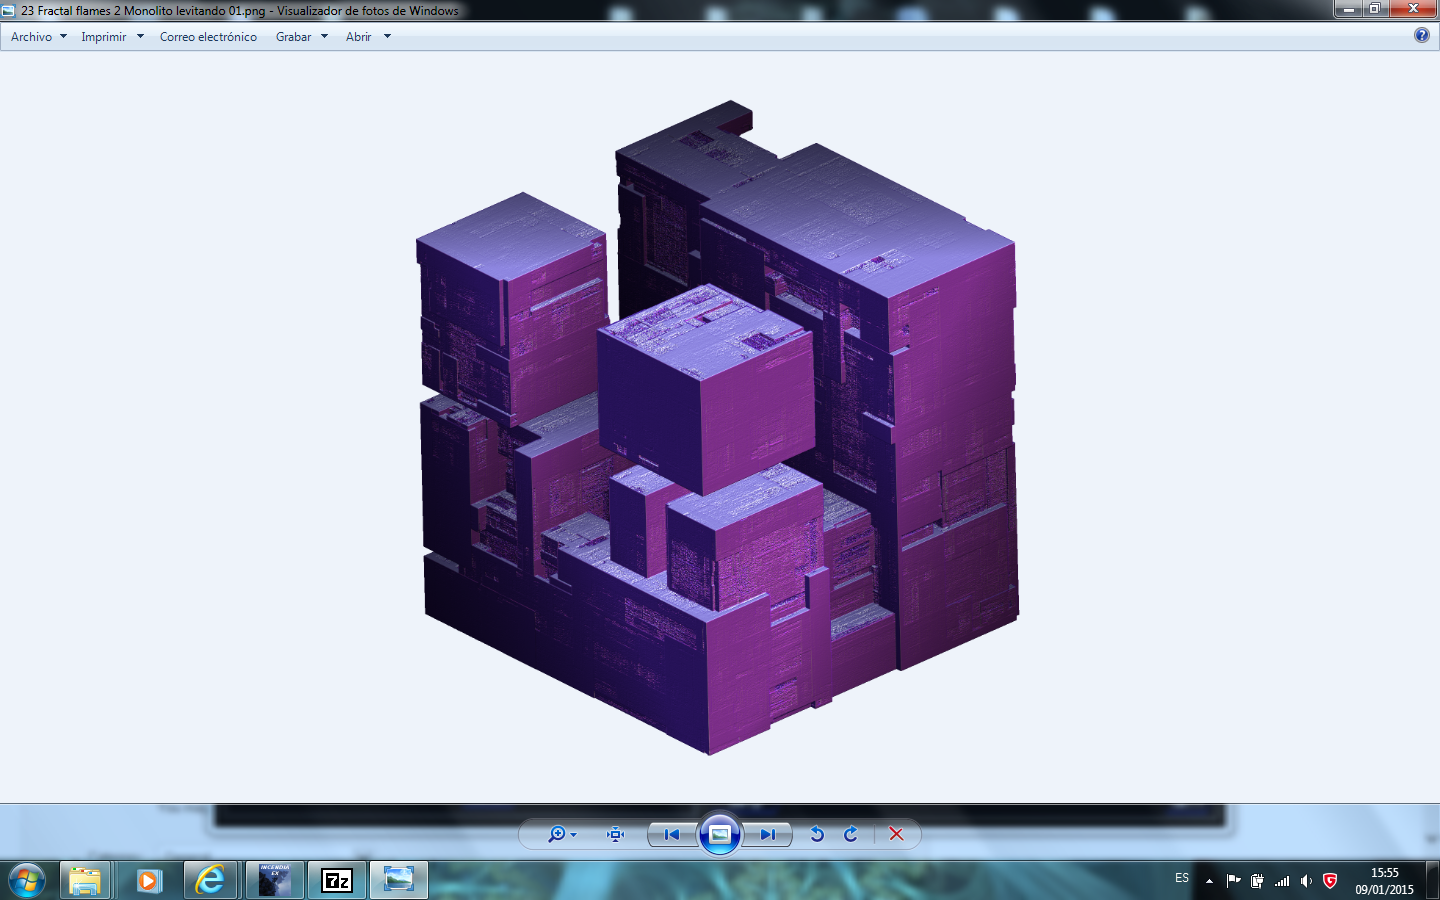Image resolution: width=1440 pixels, height=900 pixels.
Task: Rotate the image counterclockwise
Action: click(817, 834)
